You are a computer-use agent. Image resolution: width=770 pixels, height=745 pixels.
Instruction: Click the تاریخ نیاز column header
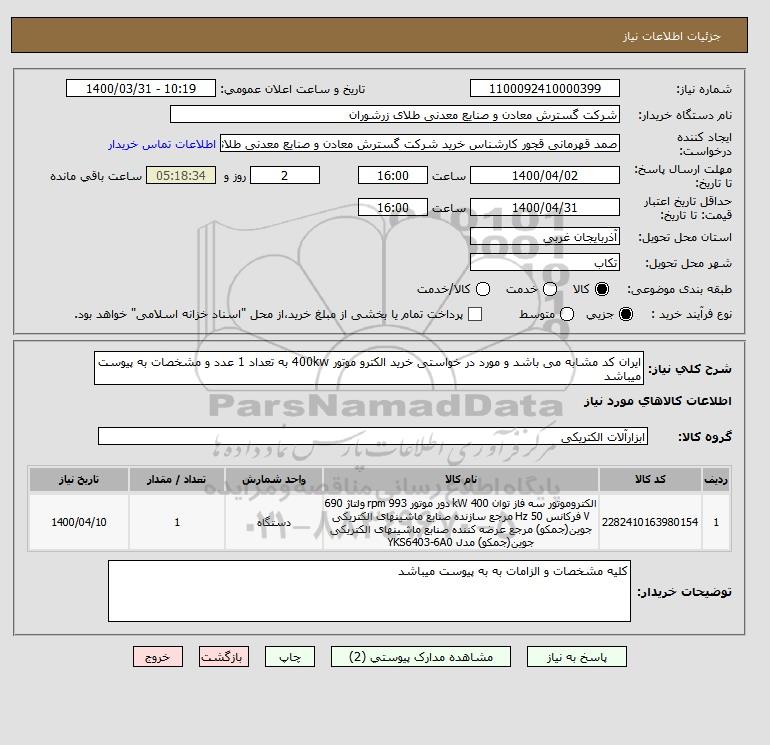[x=79, y=479]
